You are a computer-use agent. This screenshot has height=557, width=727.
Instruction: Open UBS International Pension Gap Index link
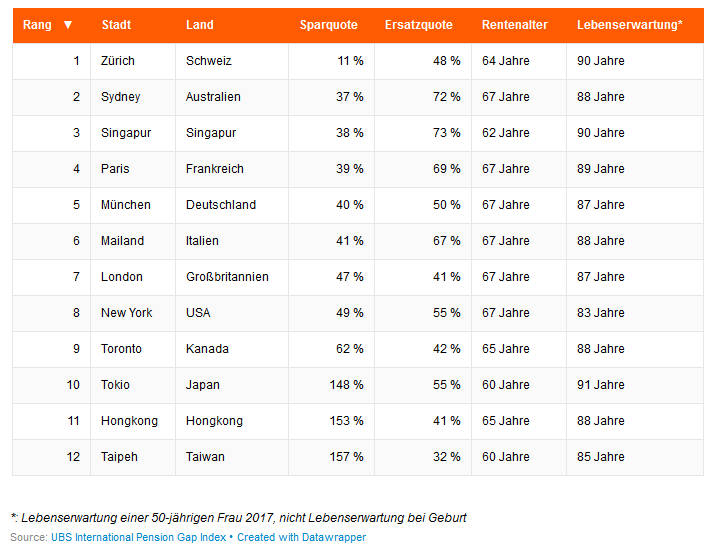pos(138,537)
